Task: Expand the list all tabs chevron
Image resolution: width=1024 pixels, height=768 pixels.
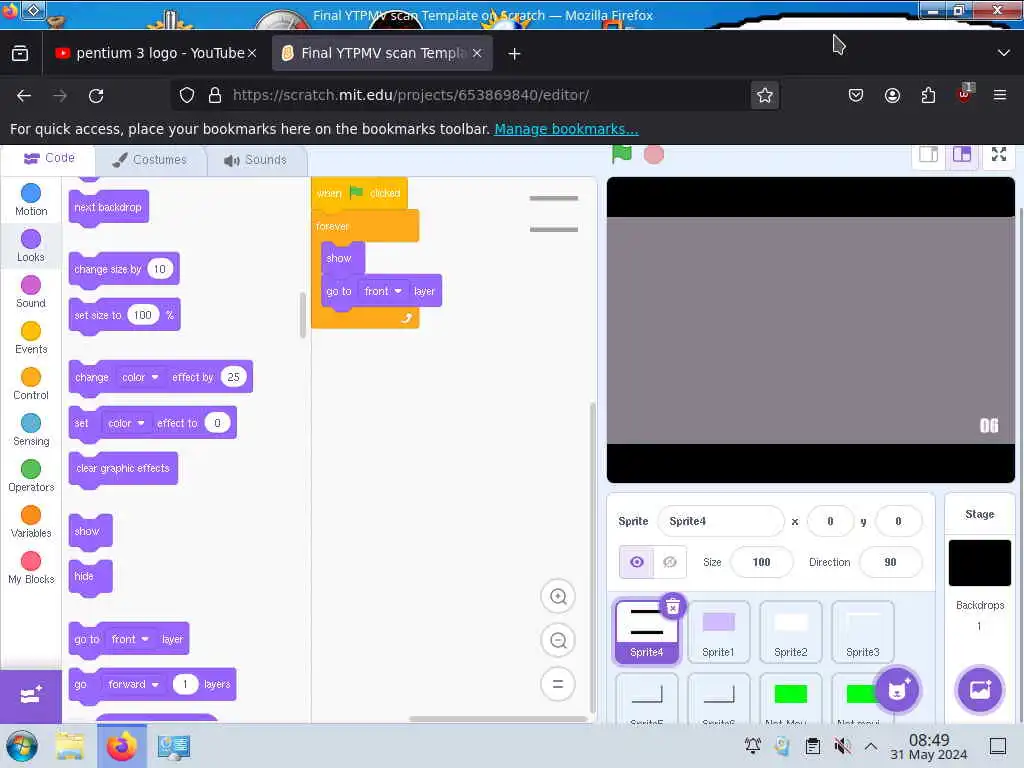Action: (x=1004, y=54)
